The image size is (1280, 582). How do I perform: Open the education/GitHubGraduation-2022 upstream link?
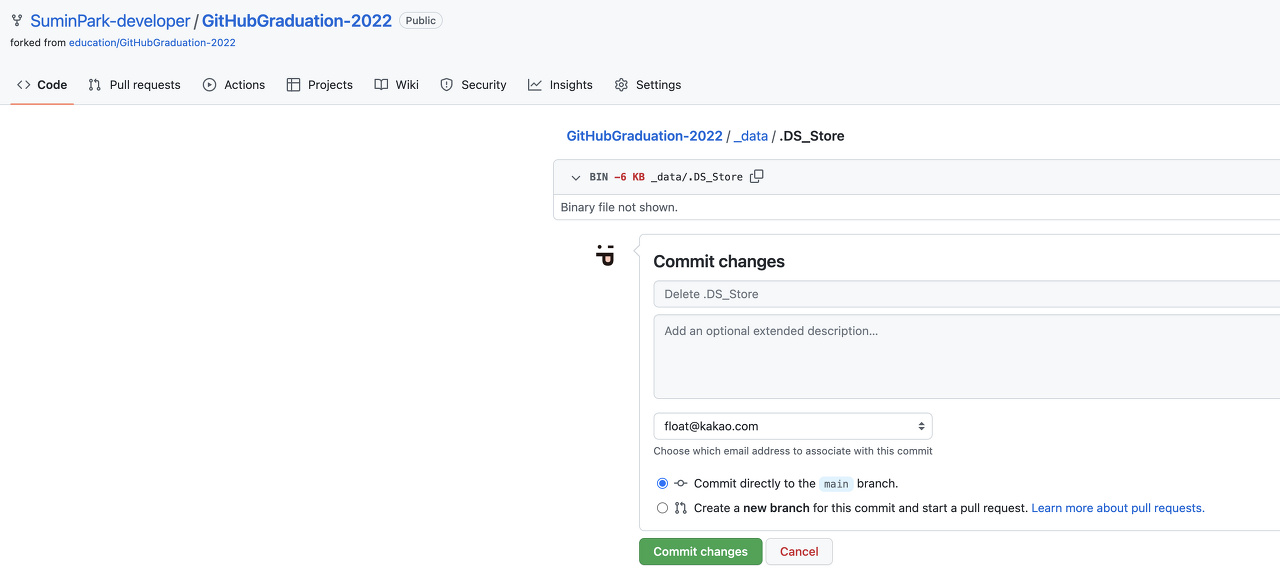[152, 43]
